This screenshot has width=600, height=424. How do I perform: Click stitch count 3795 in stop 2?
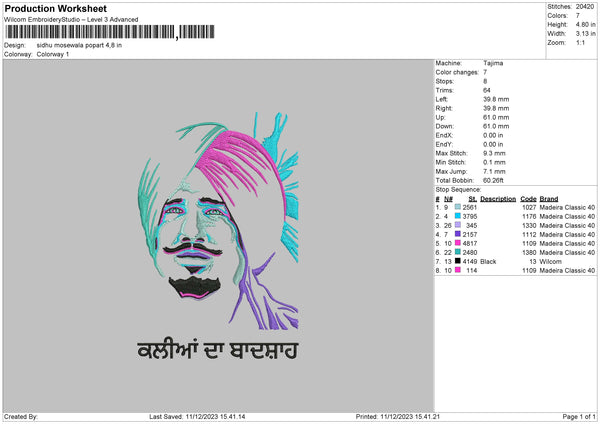coord(470,216)
